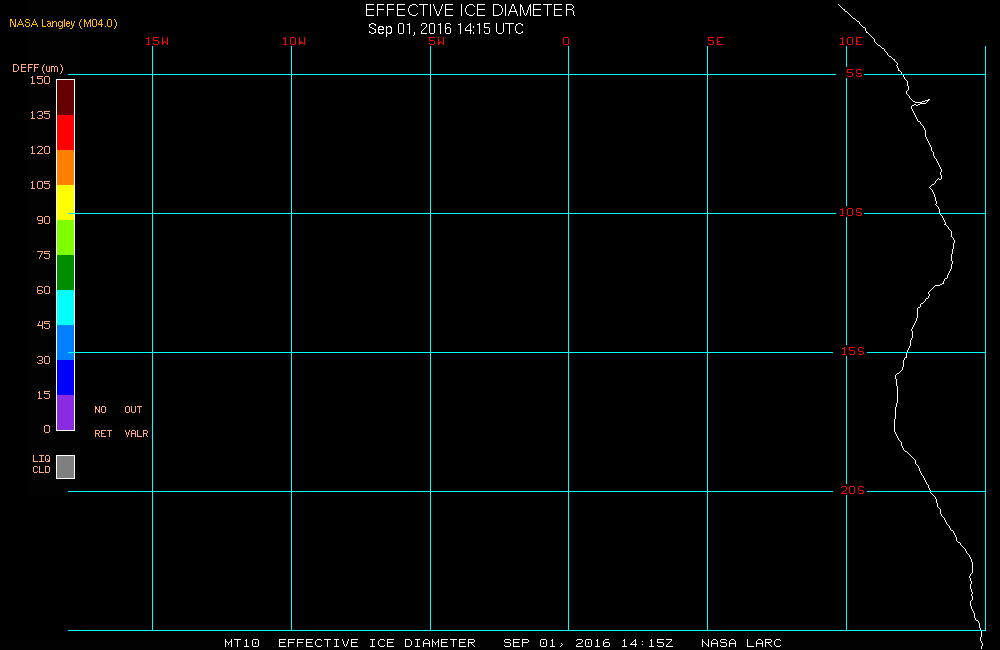Screen dimensions: 1000x650
Task: Click the OUT VALR legend label
Action: 136,422
